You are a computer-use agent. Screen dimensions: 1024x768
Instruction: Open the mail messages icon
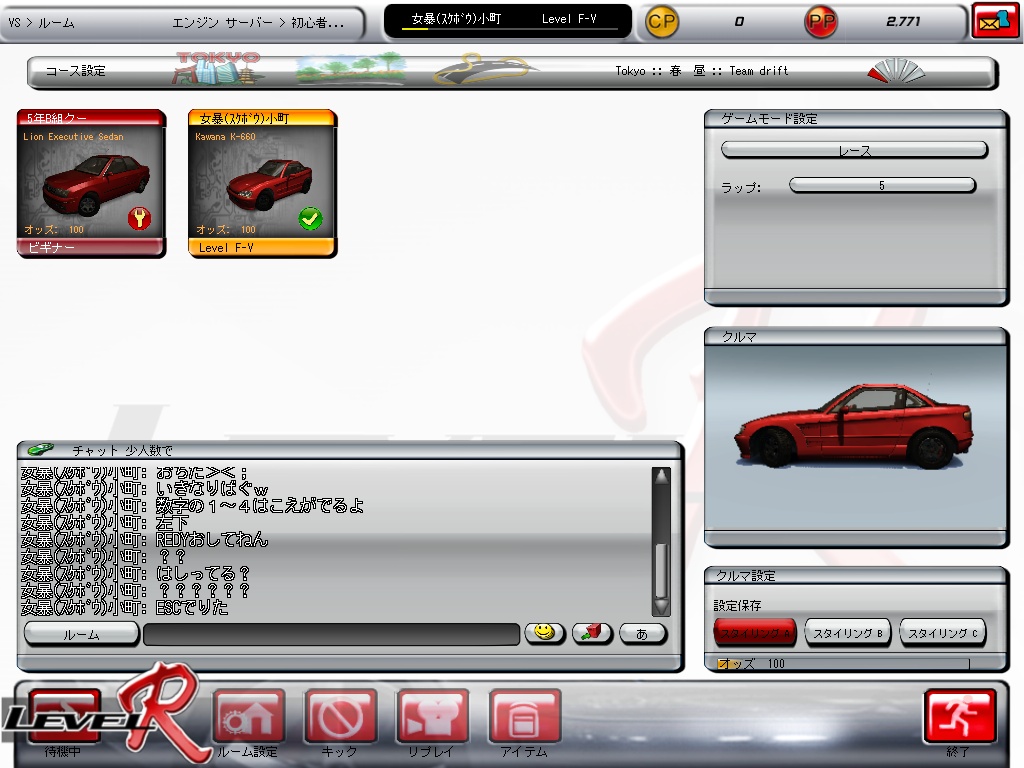(x=994, y=22)
